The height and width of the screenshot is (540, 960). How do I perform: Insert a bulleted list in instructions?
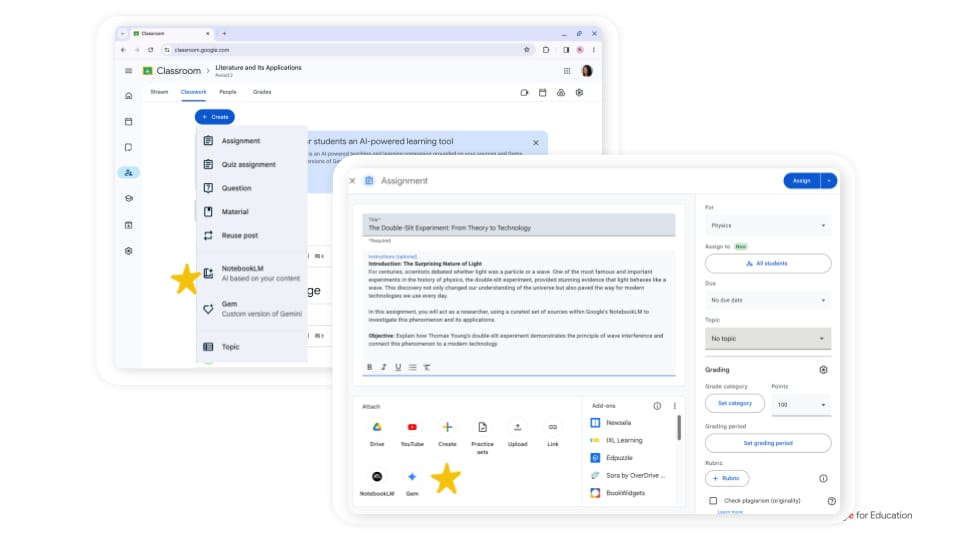click(x=413, y=367)
